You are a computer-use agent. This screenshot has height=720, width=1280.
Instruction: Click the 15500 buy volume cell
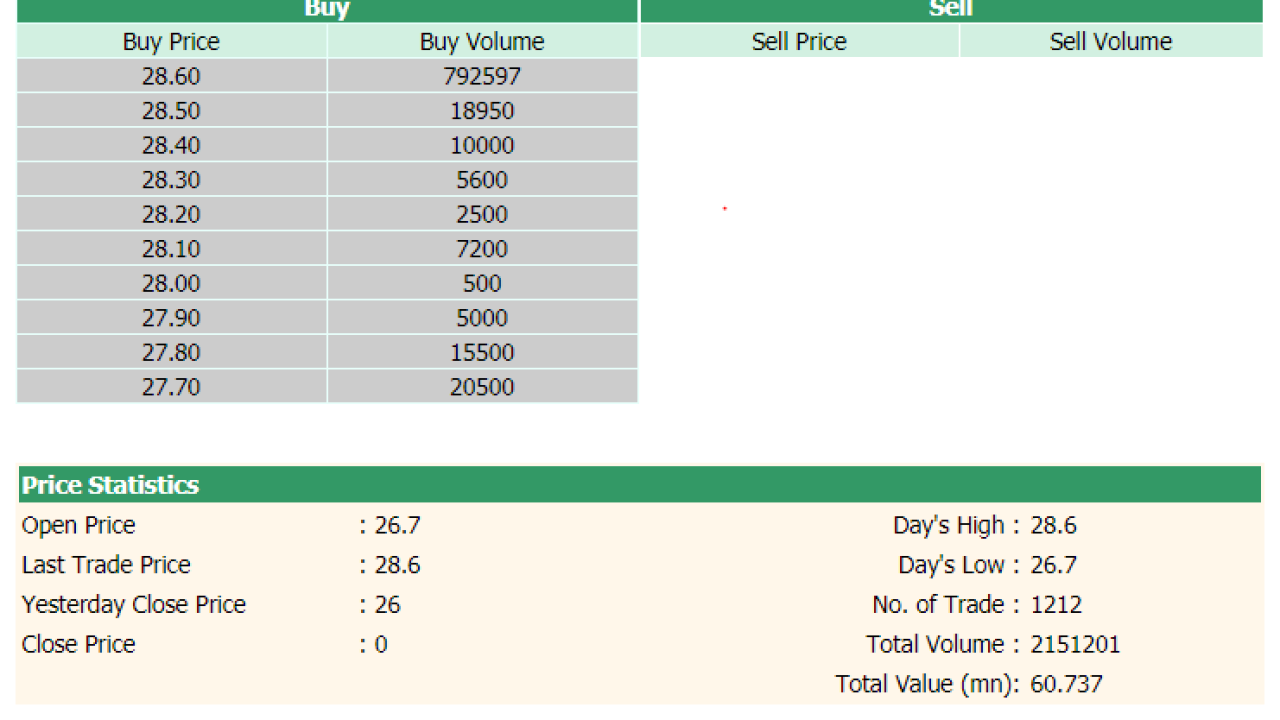[482, 352]
